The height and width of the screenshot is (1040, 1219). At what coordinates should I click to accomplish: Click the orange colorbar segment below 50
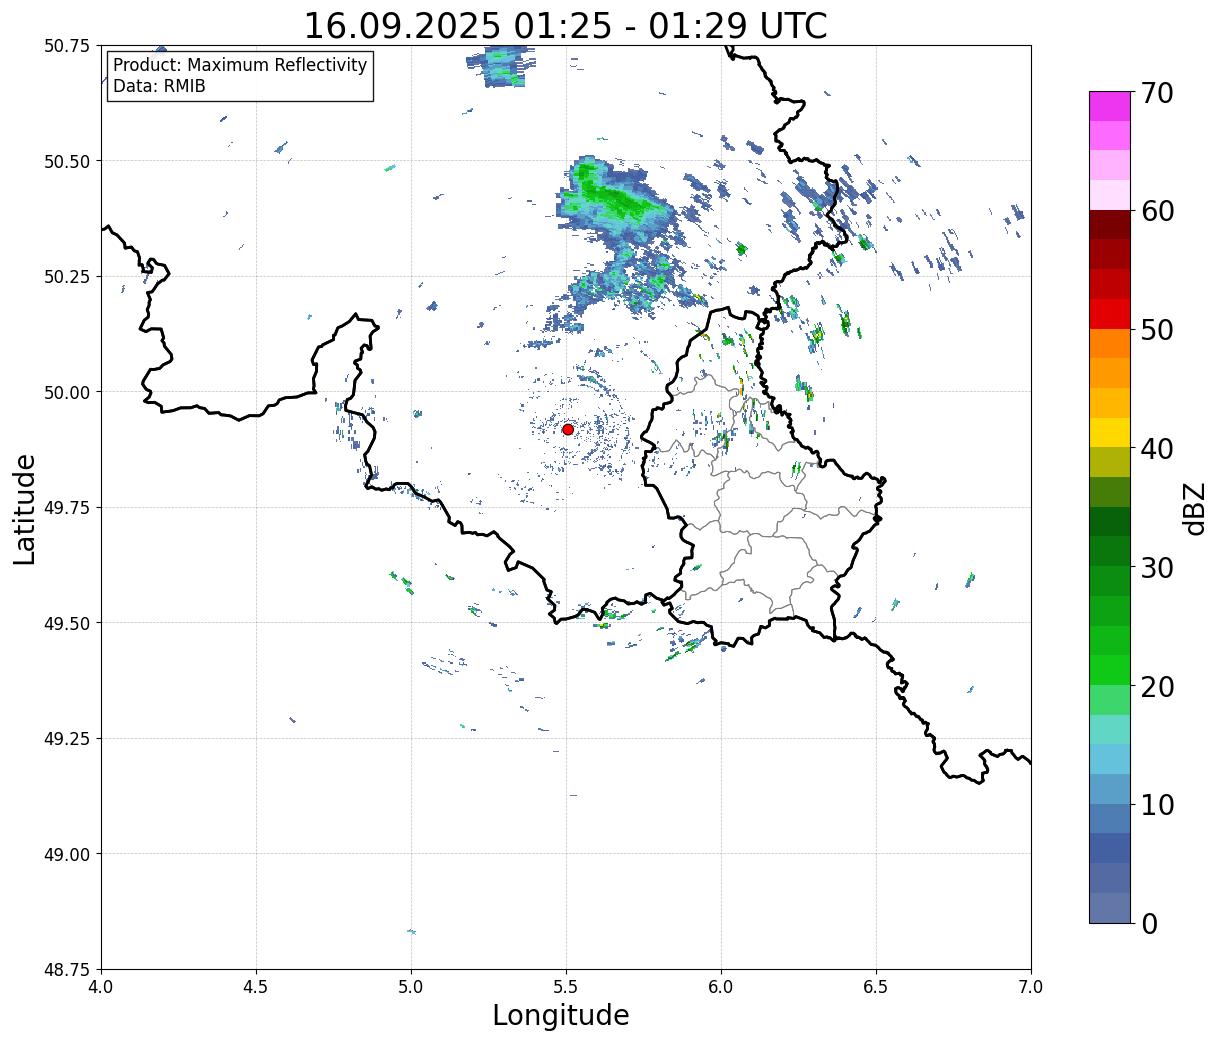coord(1110,343)
